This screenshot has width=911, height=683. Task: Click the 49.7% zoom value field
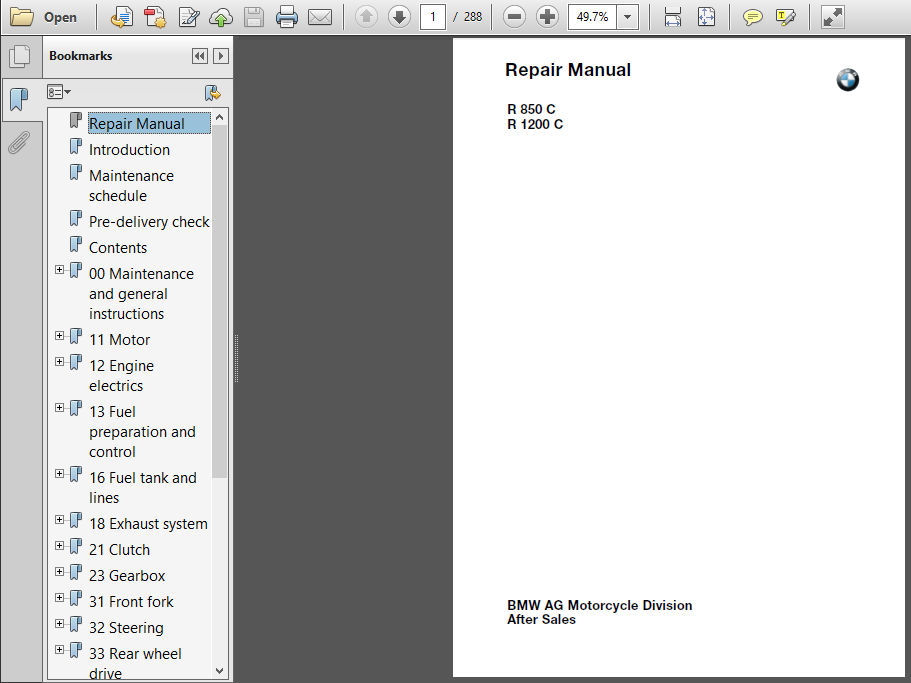pyautogui.click(x=592, y=17)
